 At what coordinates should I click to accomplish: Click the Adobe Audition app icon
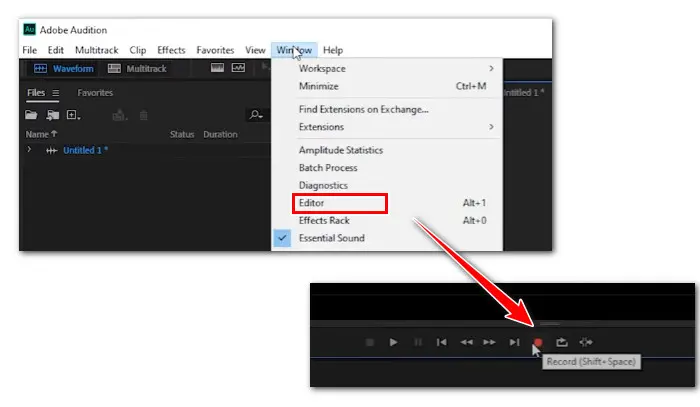[29, 30]
